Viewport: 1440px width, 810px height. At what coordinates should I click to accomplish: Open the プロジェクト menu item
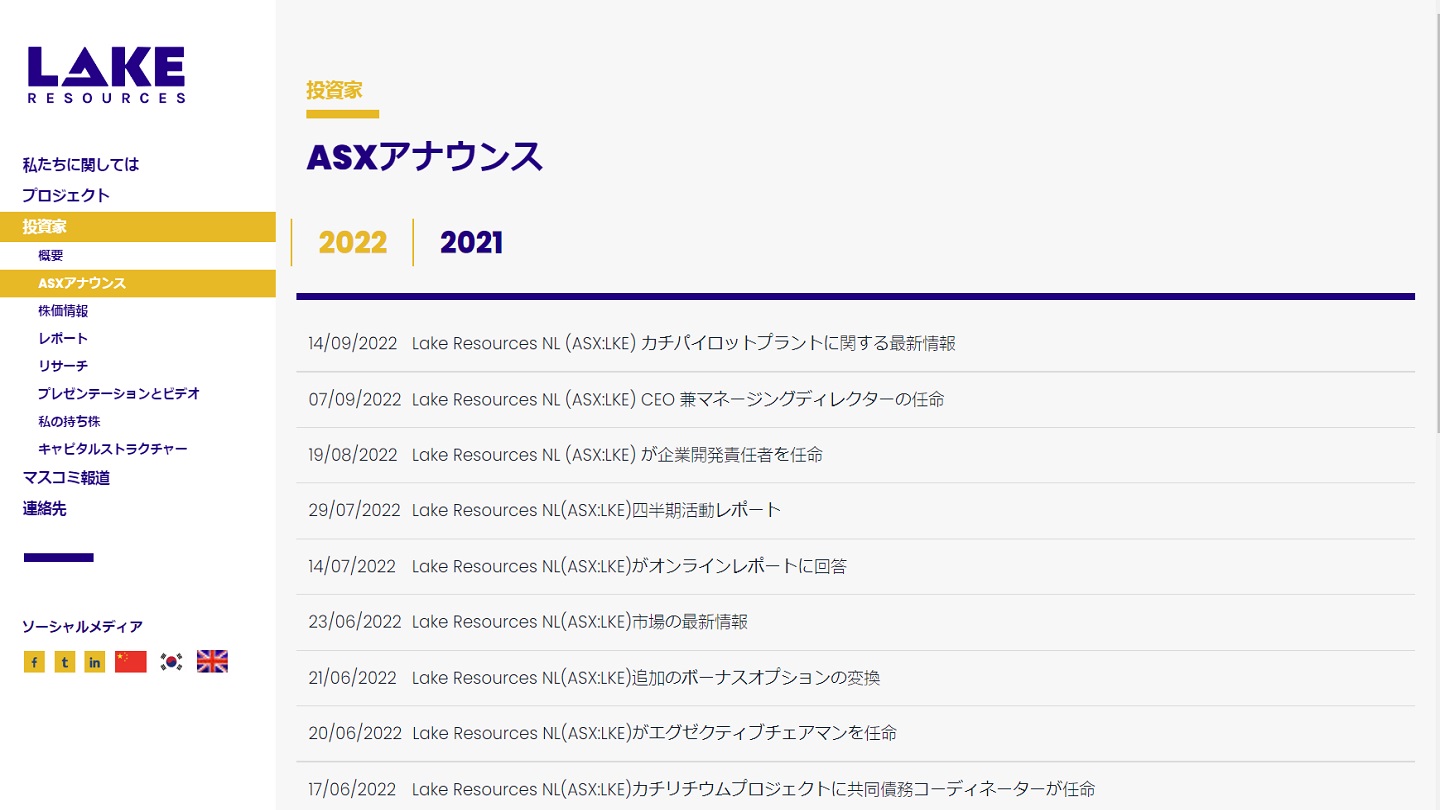click(66, 196)
